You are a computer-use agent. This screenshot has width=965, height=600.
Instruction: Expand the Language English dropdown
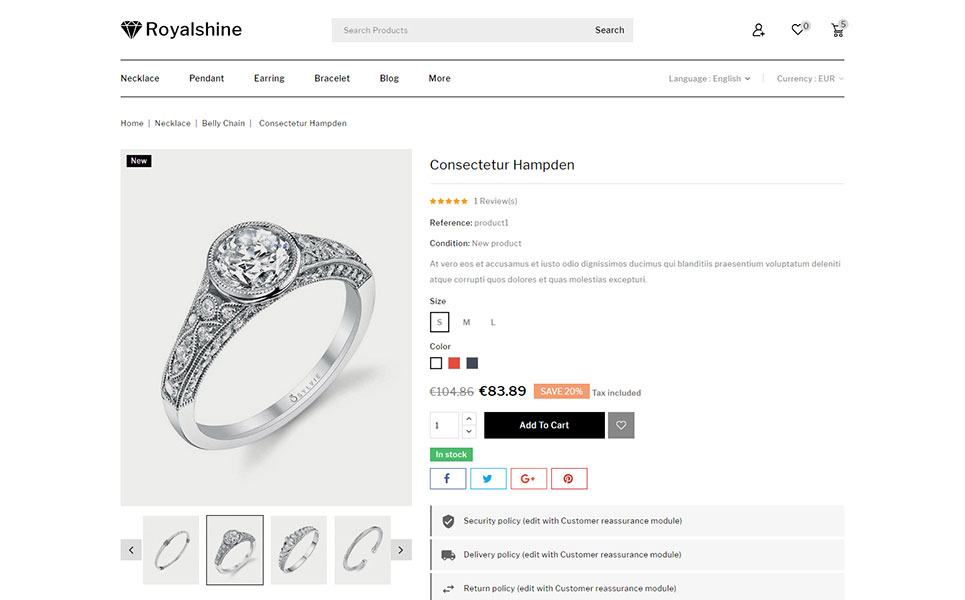click(x=709, y=79)
